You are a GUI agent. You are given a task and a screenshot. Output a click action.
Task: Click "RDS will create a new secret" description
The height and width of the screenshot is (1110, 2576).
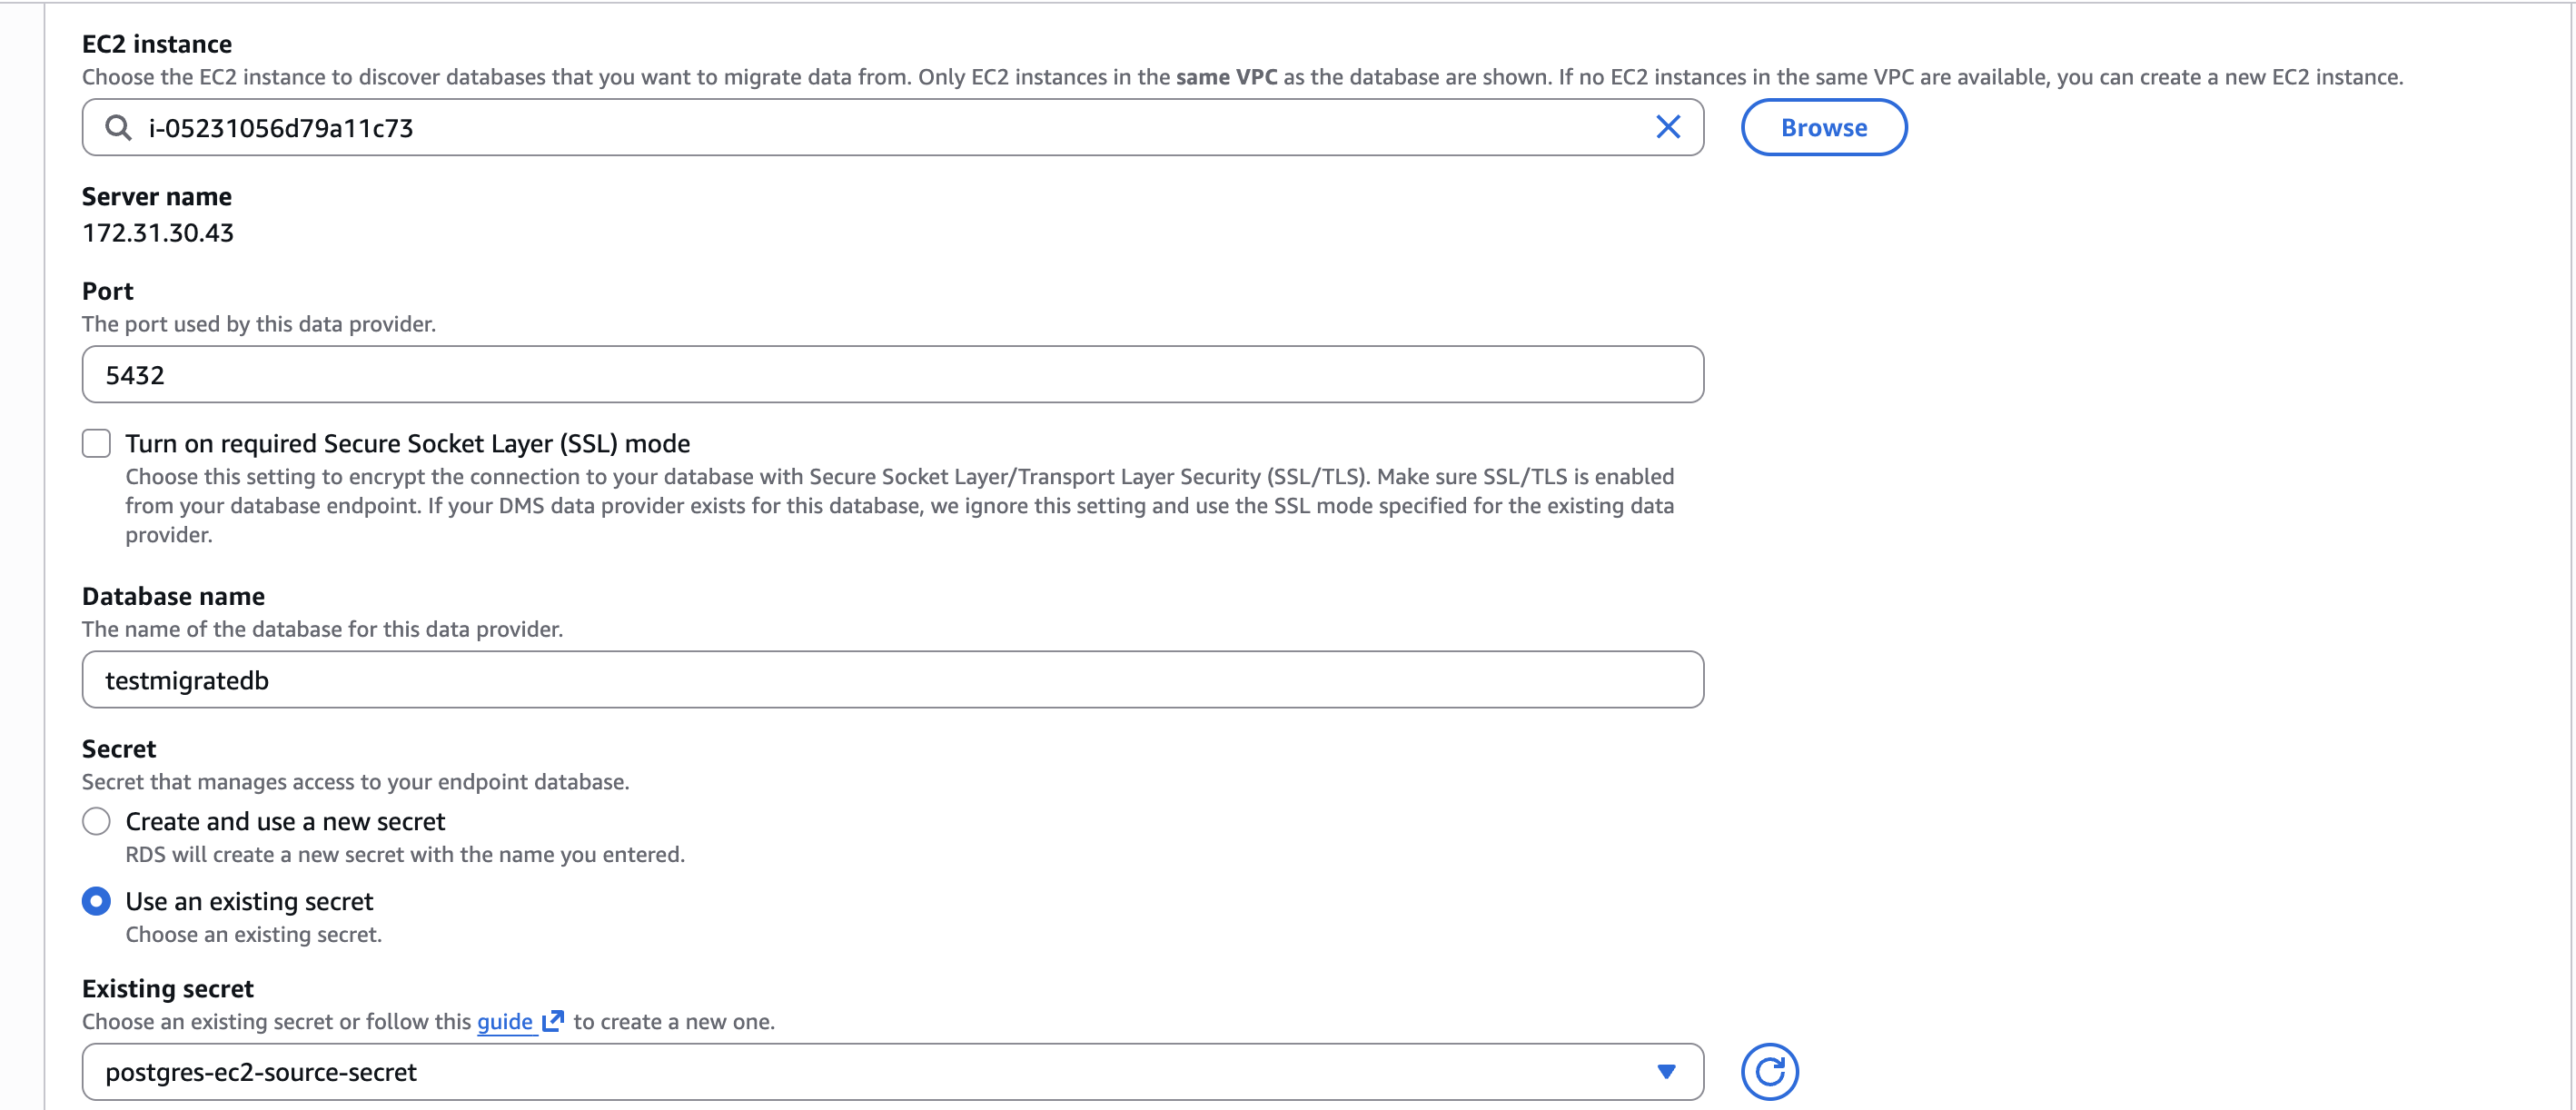click(x=404, y=854)
